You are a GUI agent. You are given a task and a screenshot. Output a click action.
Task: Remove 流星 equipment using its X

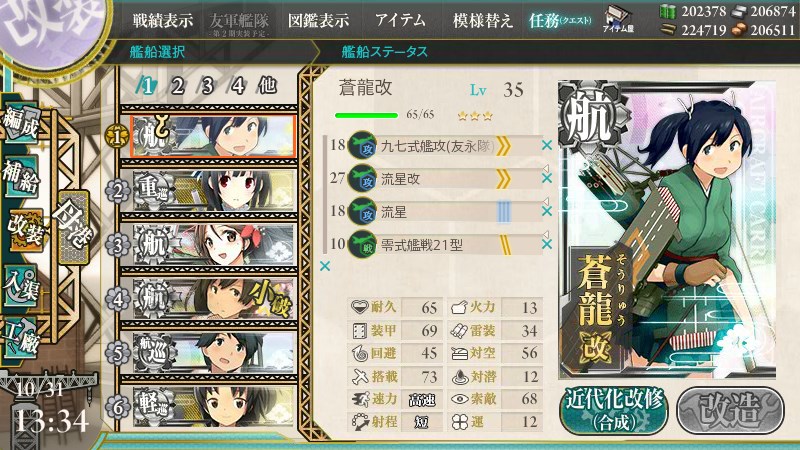click(x=547, y=211)
